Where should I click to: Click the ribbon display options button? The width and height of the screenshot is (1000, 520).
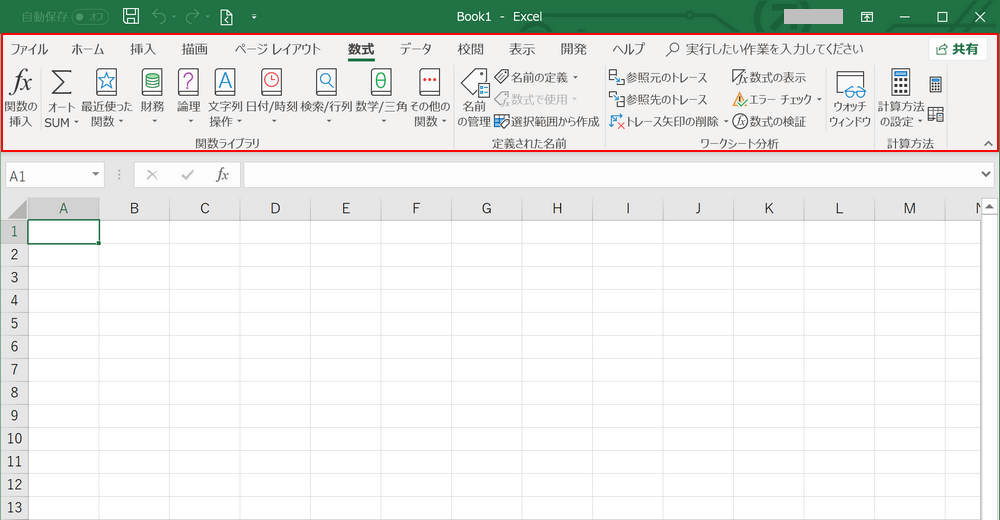click(867, 17)
